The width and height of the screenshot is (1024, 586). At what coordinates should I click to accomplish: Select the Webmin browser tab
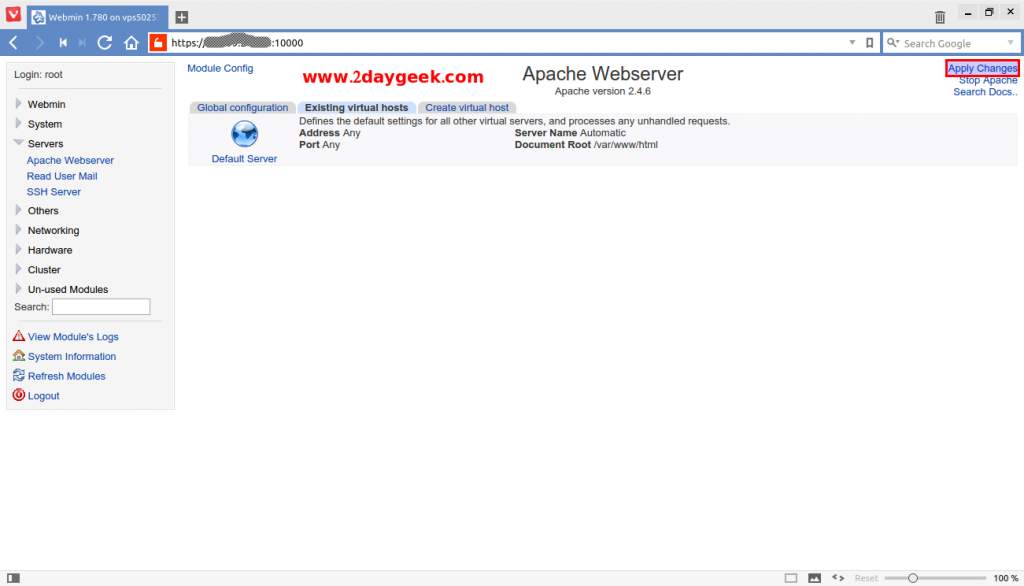(97, 17)
